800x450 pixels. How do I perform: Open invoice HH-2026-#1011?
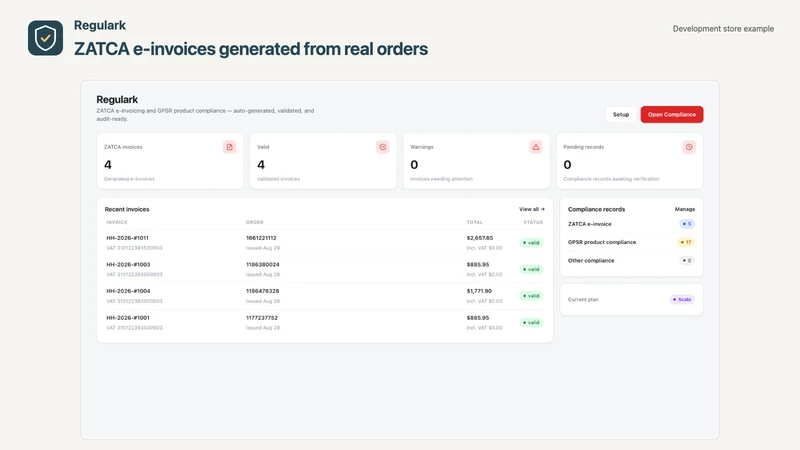pyautogui.click(x=128, y=238)
